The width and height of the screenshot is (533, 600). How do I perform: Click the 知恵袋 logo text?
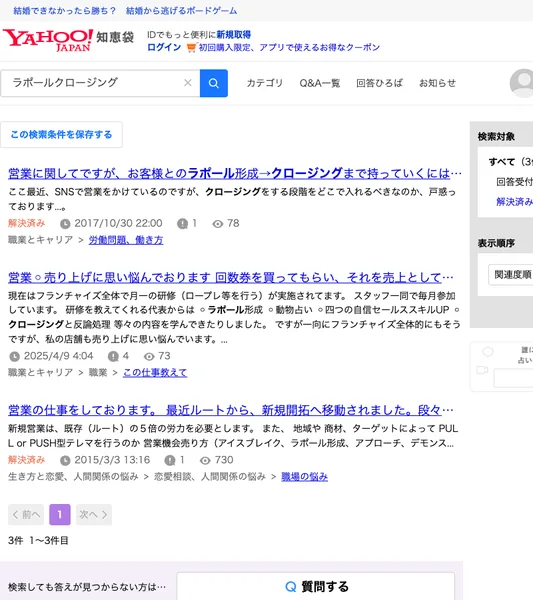click(115, 37)
